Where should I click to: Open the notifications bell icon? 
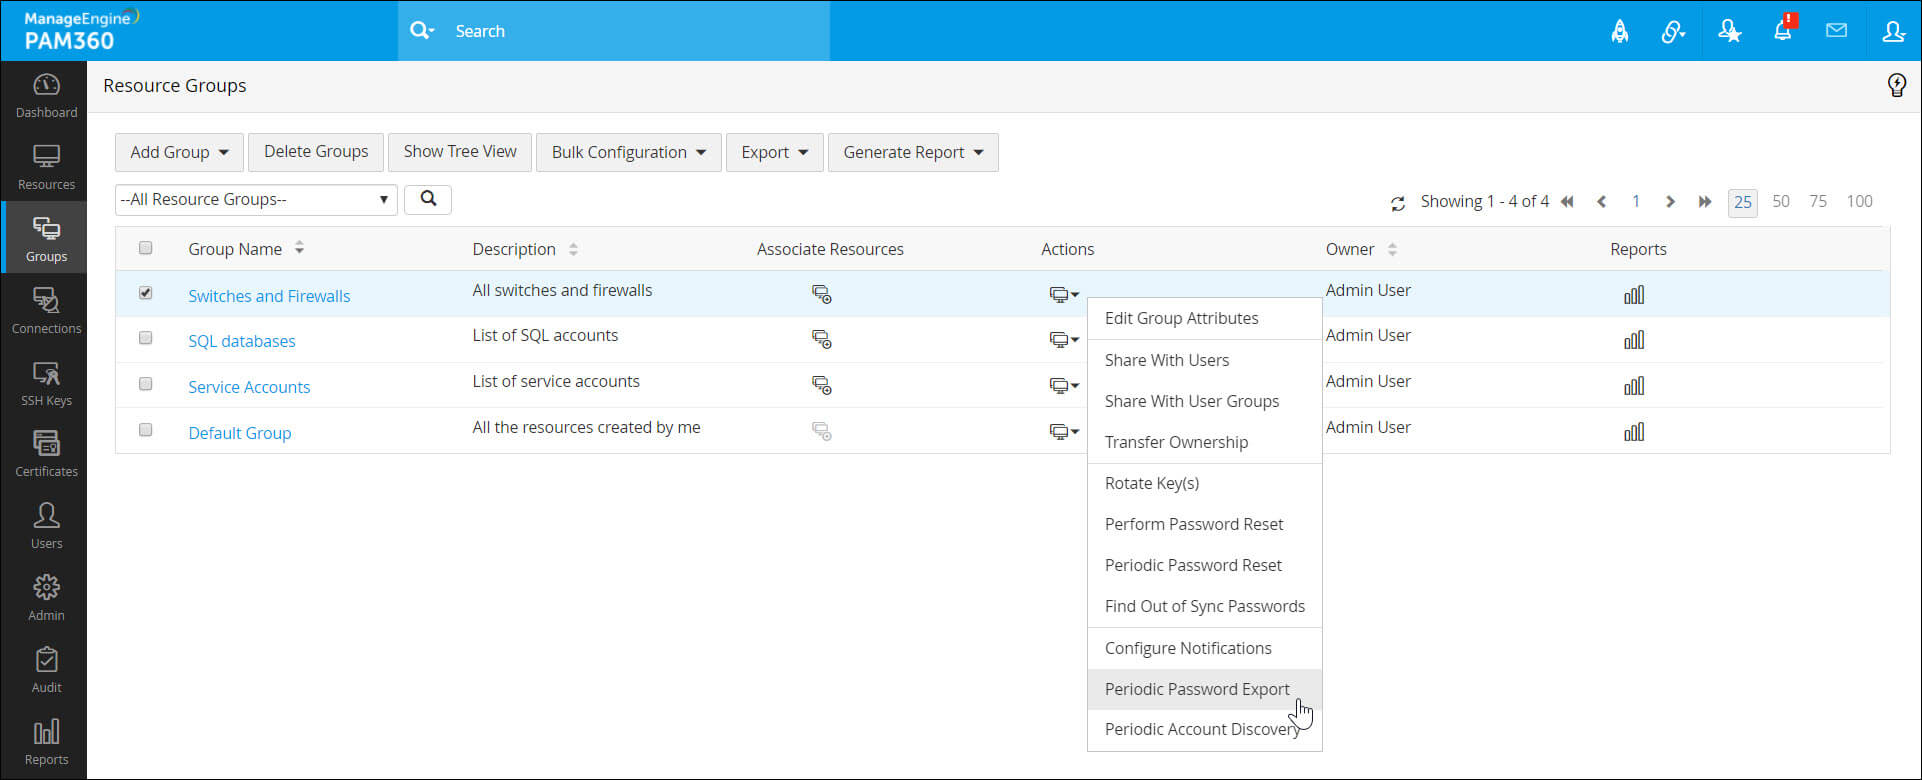coord(1783,31)
